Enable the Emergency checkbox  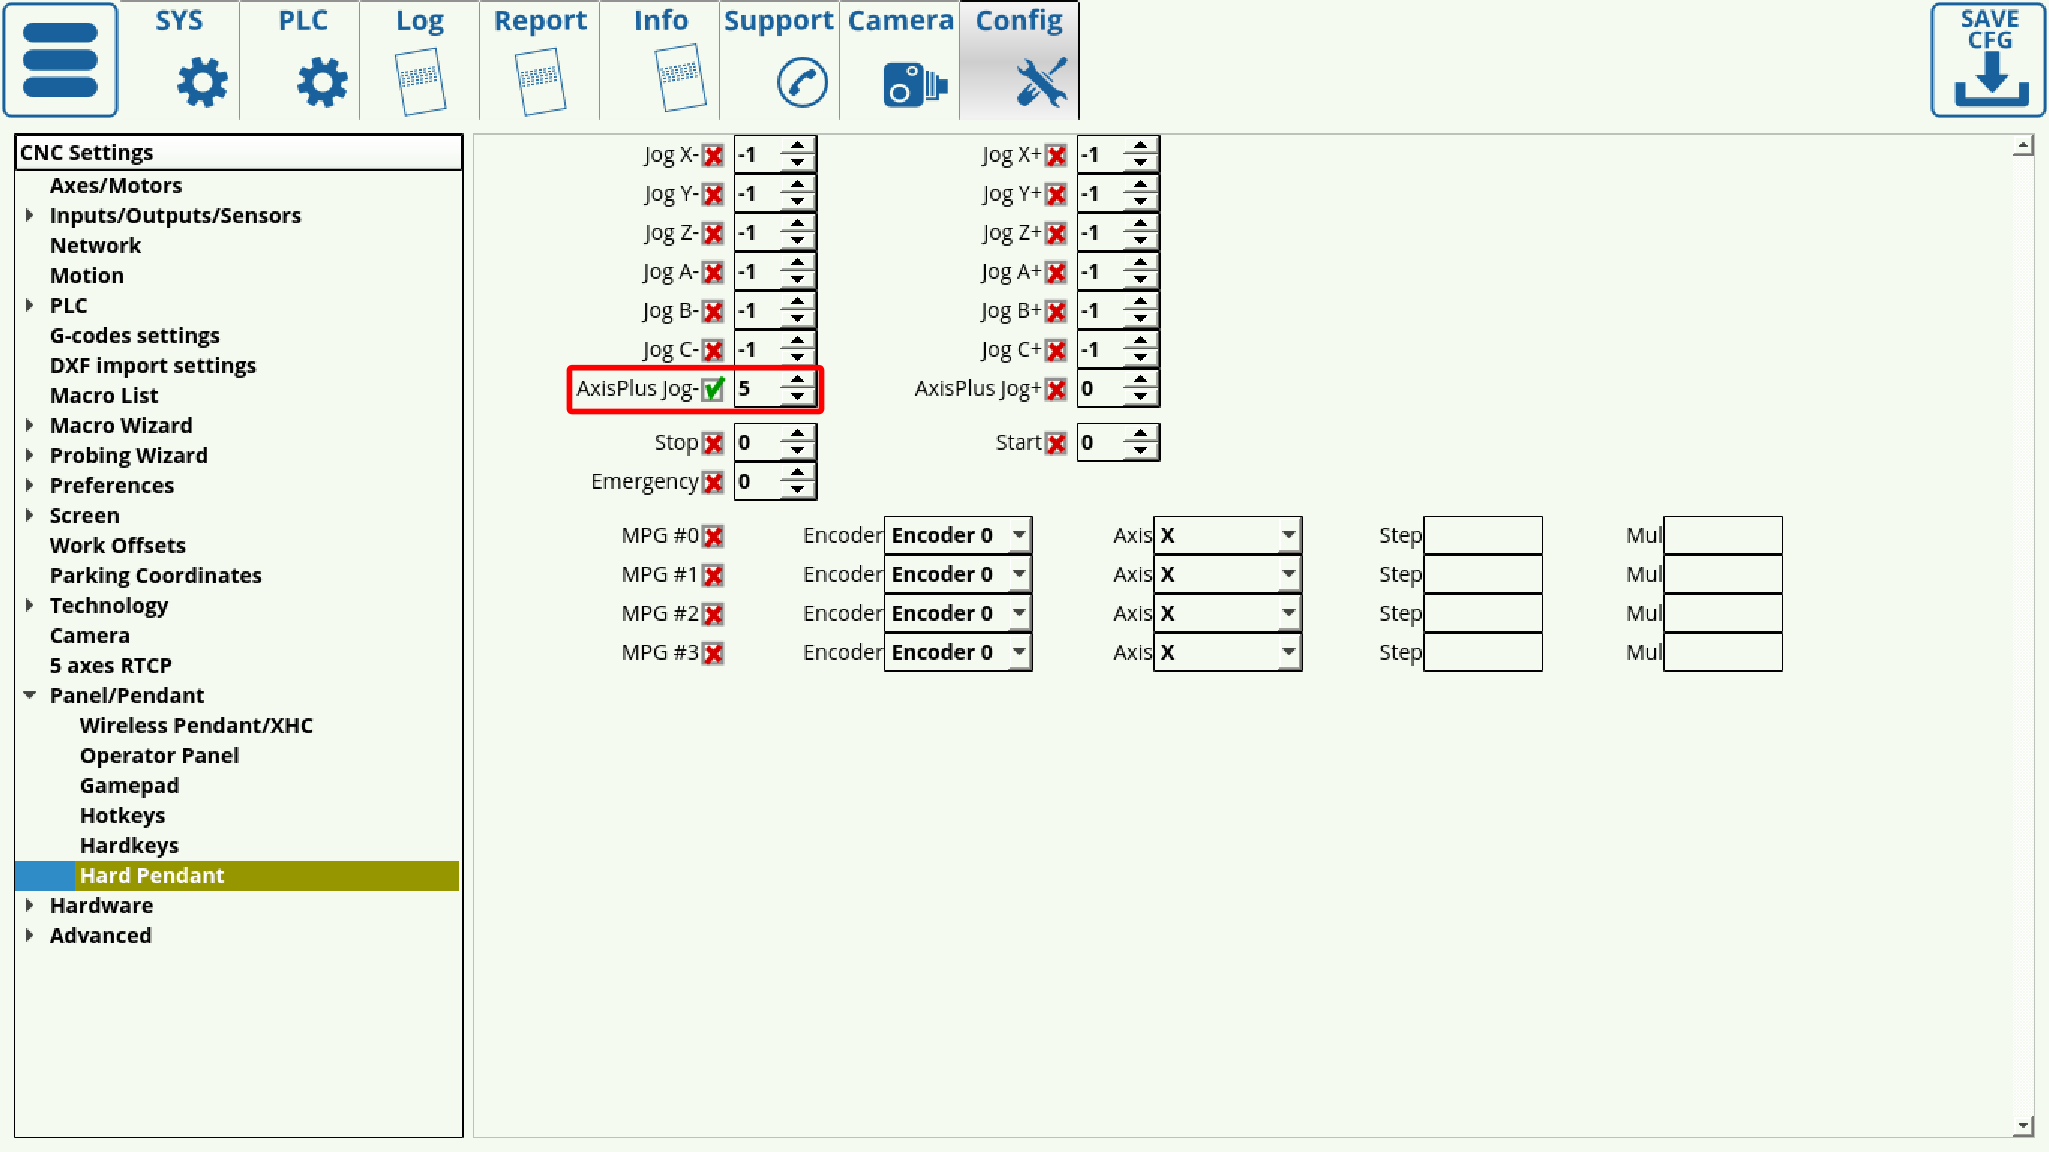[713, 483]
